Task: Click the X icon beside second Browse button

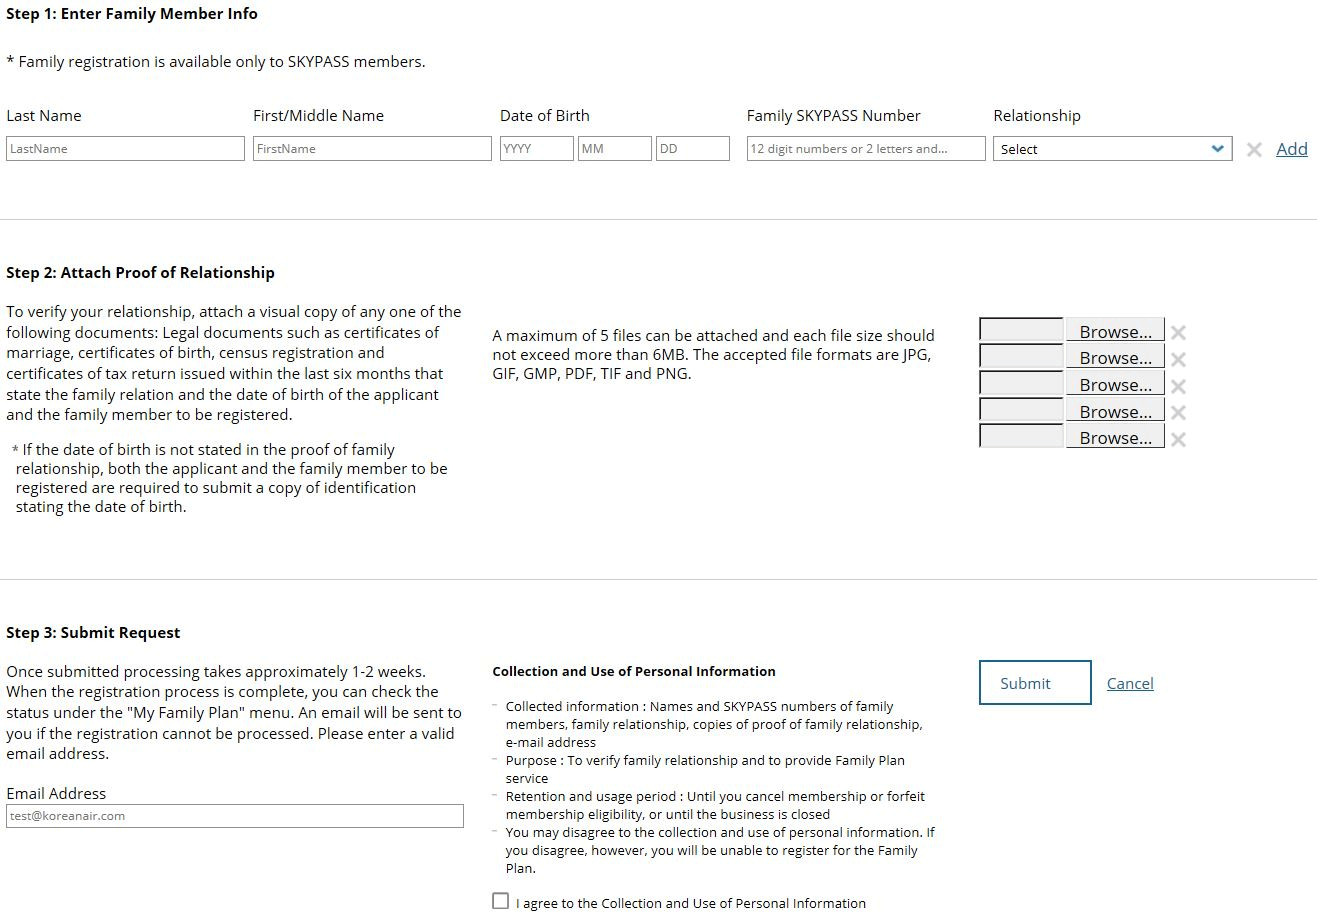Action: (x=1178, y=359)
